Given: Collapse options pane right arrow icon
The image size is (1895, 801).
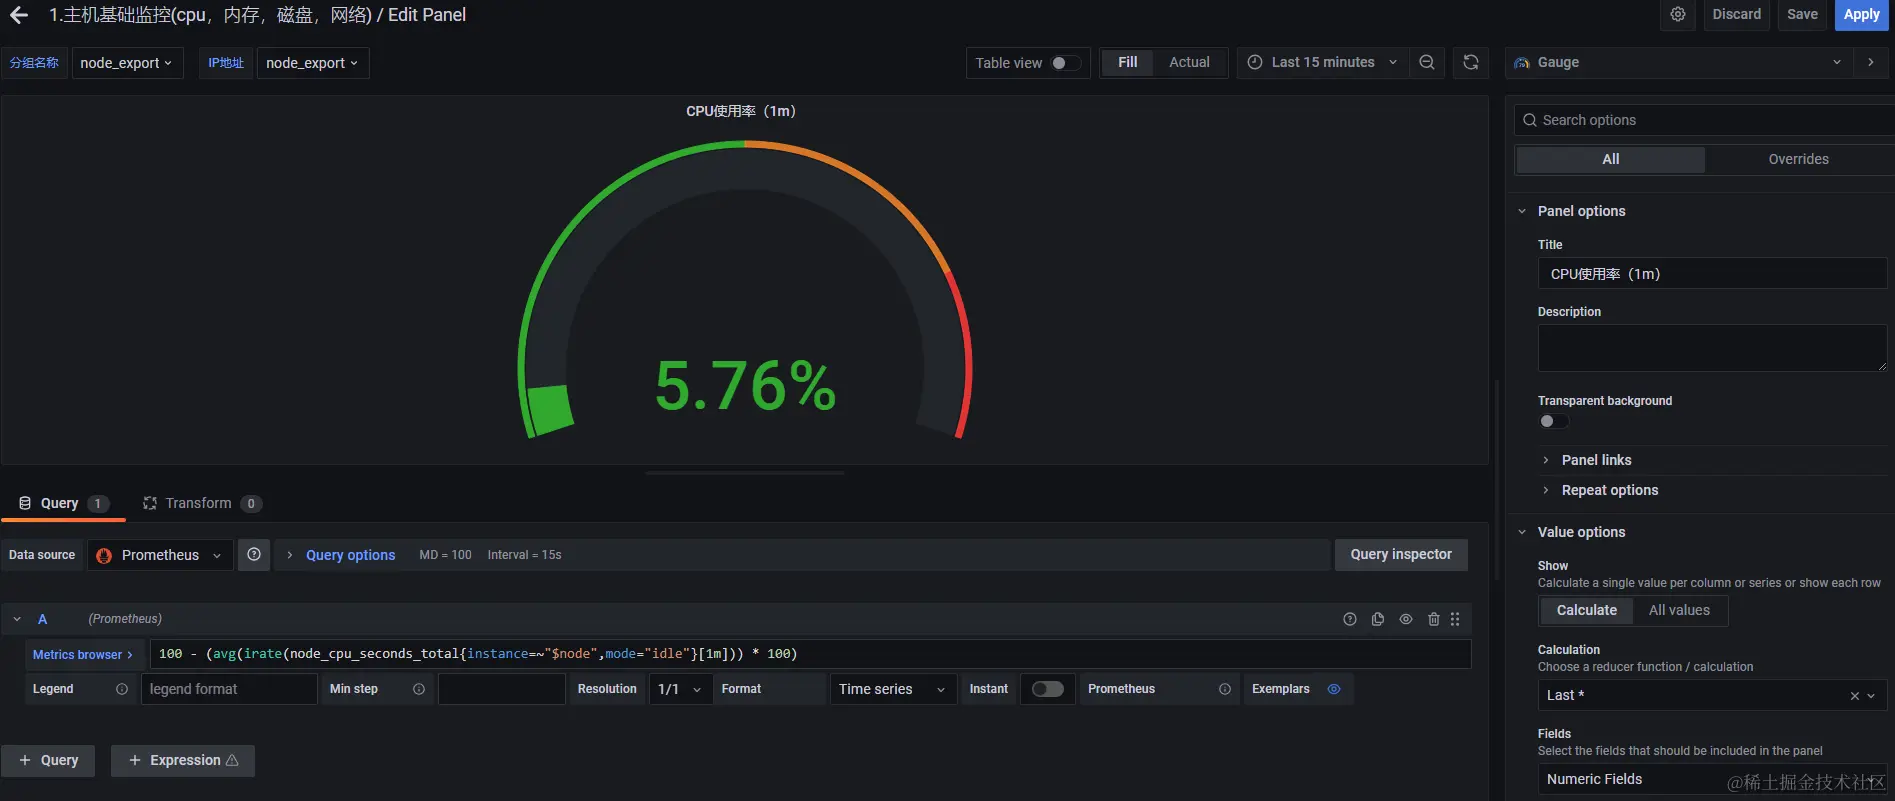Looking at the screenshot, I should point(1871,62).
